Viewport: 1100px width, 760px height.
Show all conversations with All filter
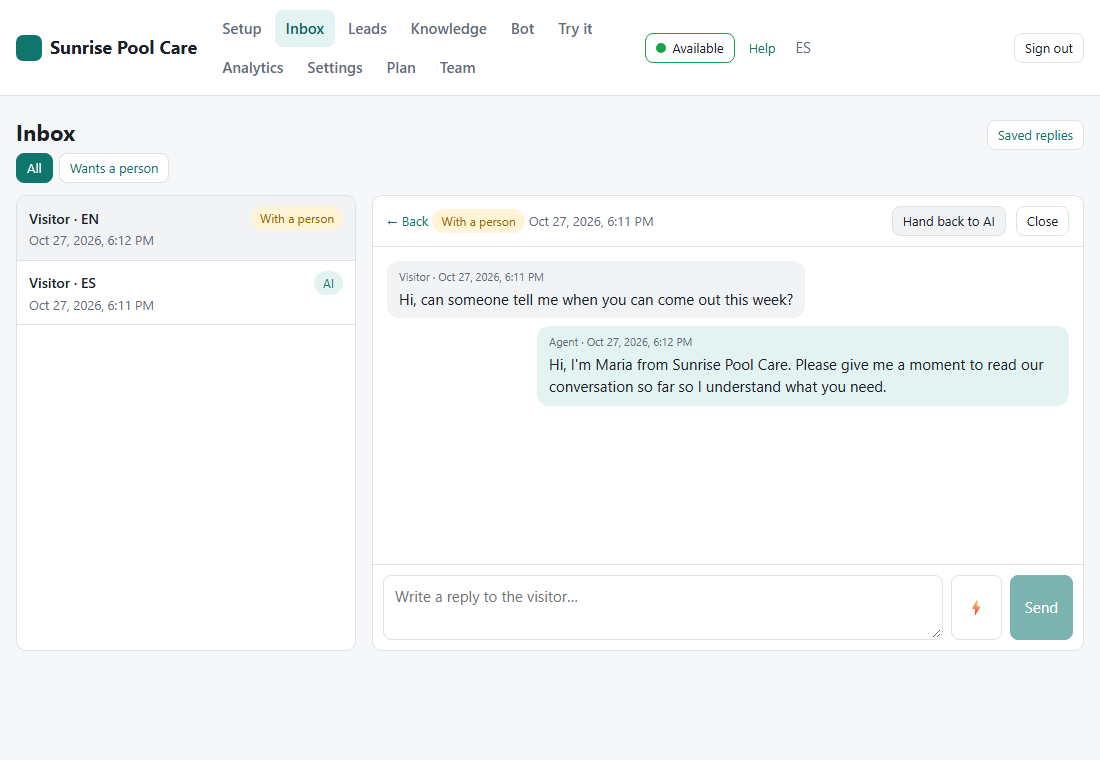34,168
